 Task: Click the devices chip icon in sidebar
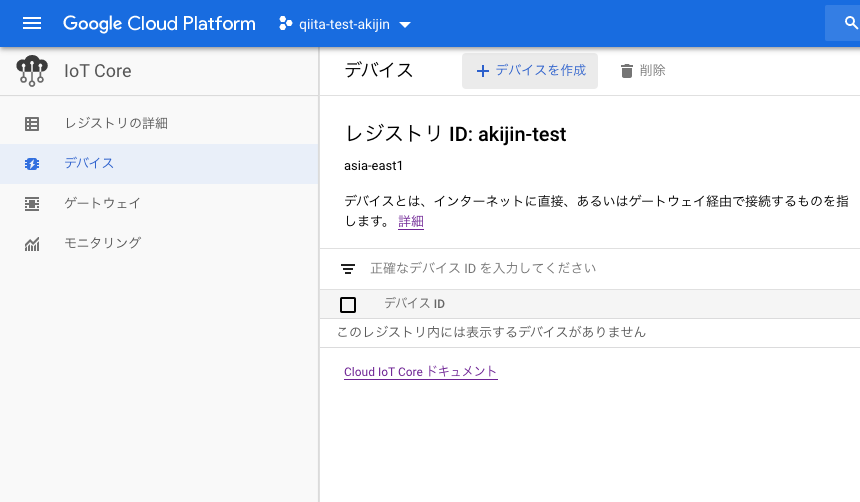click(x=32, y=163)
